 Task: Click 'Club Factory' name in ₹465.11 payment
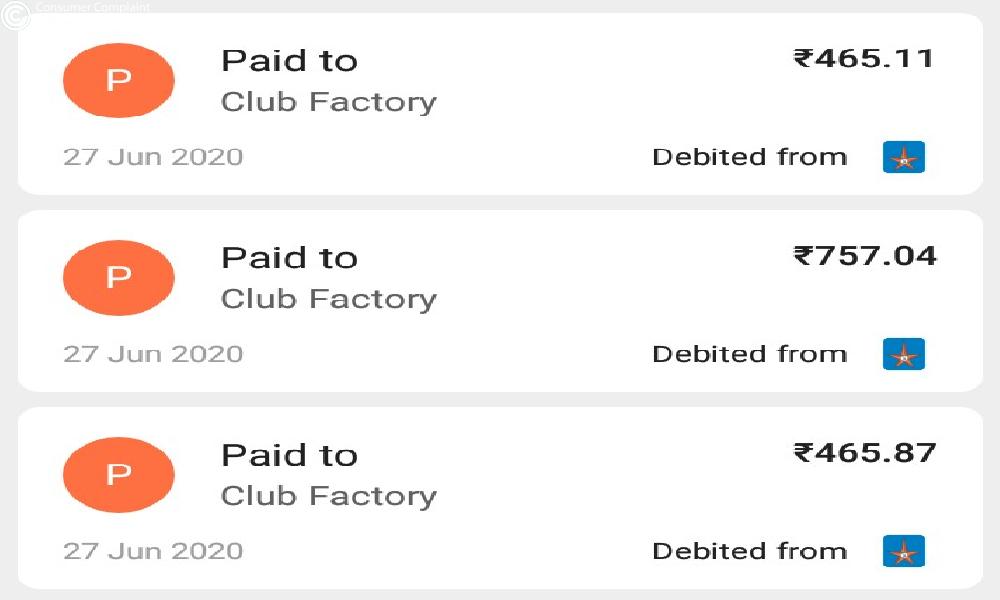click(x=329, y=102)
